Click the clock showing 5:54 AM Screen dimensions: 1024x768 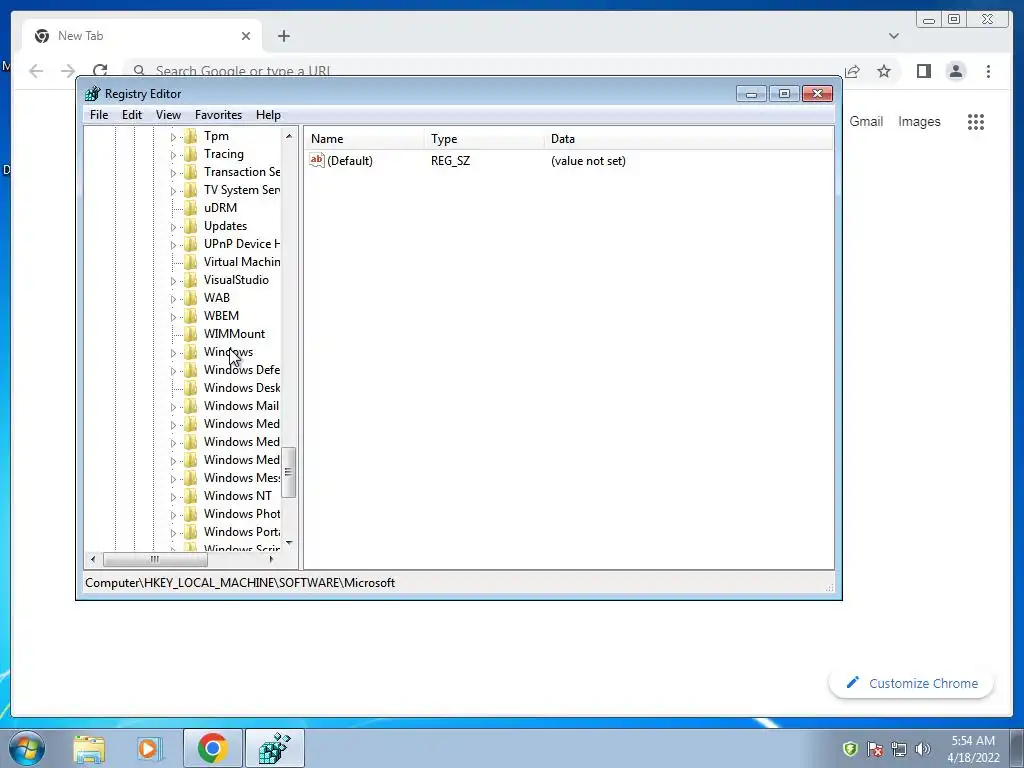(973, 741)
